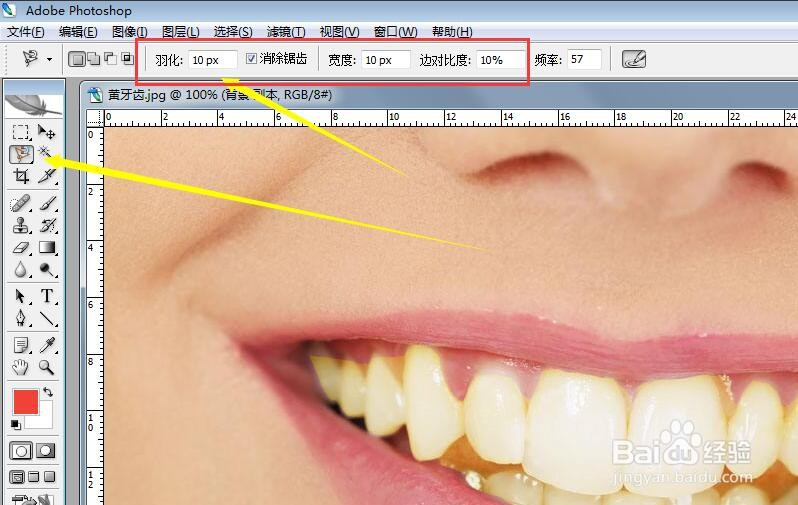This screenshot has width=798, height=505.
Task: Open the 编辑(E) Edit menu
Action: [x=78, y=32]
